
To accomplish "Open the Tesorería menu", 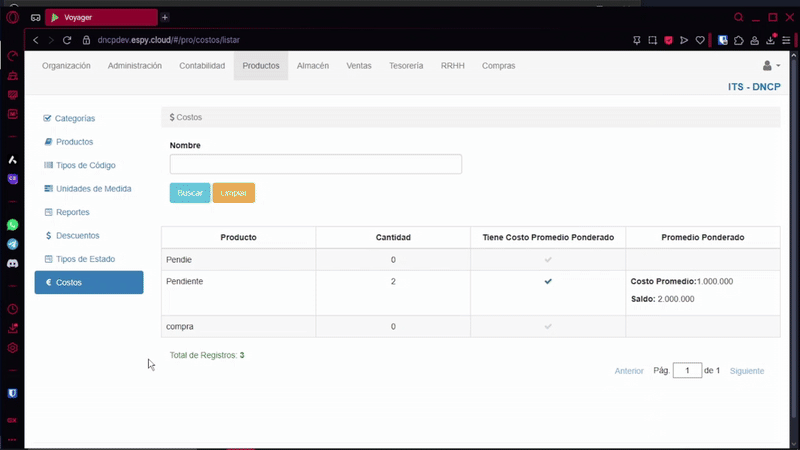I will click(x=406, y=66).
